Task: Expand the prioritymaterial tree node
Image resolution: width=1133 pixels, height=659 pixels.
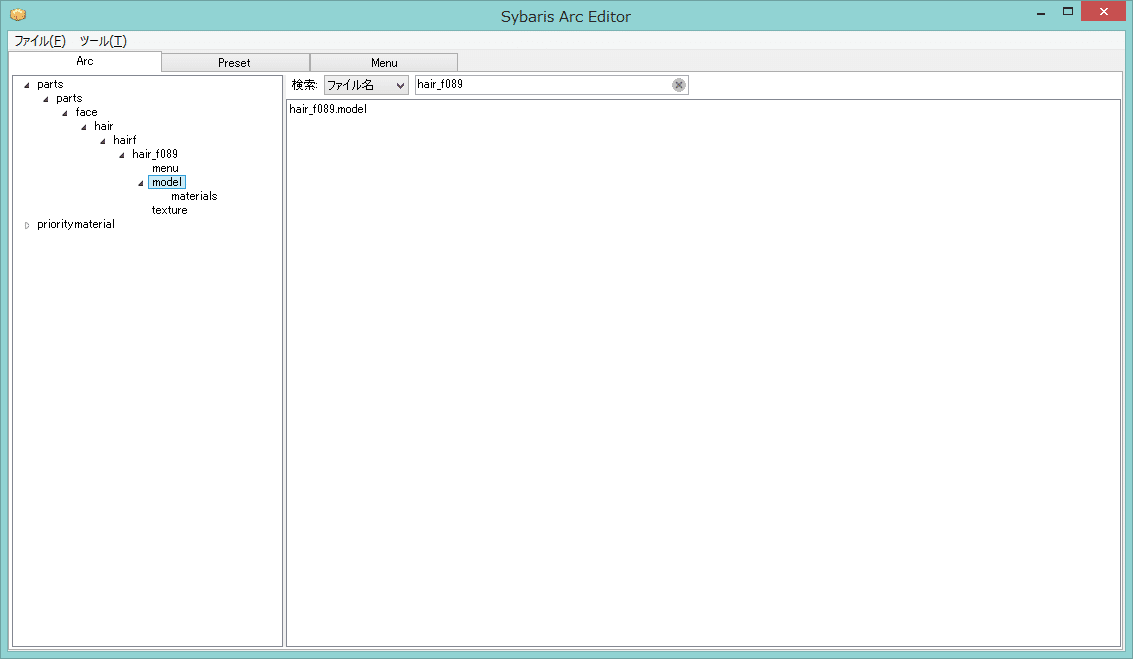Action: click(27, 225)
